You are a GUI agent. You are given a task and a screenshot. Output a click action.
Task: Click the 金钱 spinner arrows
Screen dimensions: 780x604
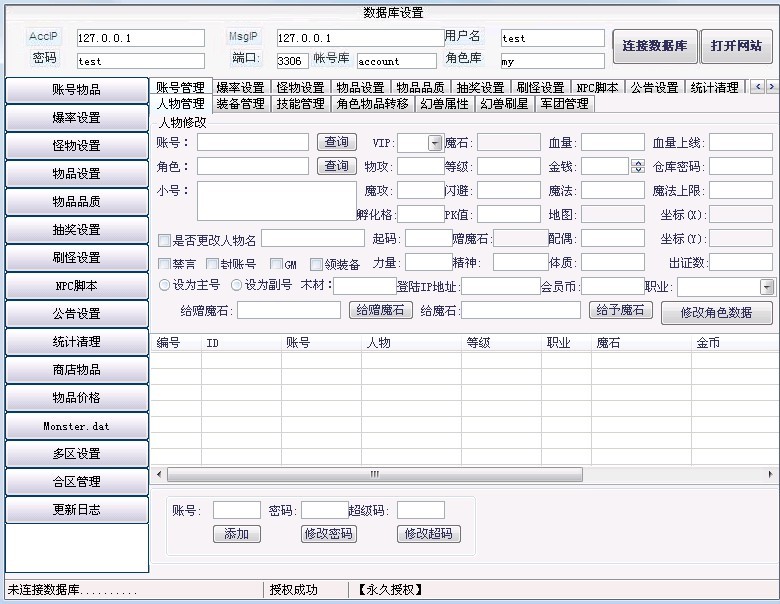(638, 166)
